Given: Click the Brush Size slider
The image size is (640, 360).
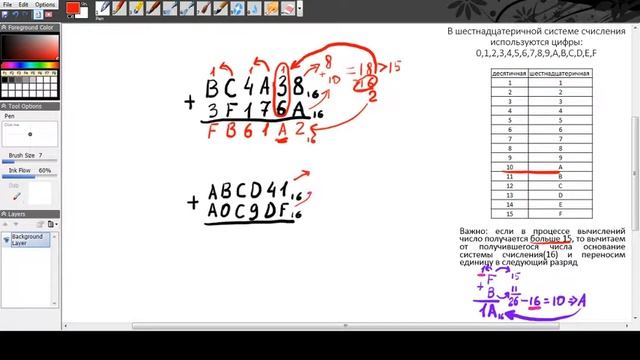Looking at the screenshot, I should tap(29, 162).
